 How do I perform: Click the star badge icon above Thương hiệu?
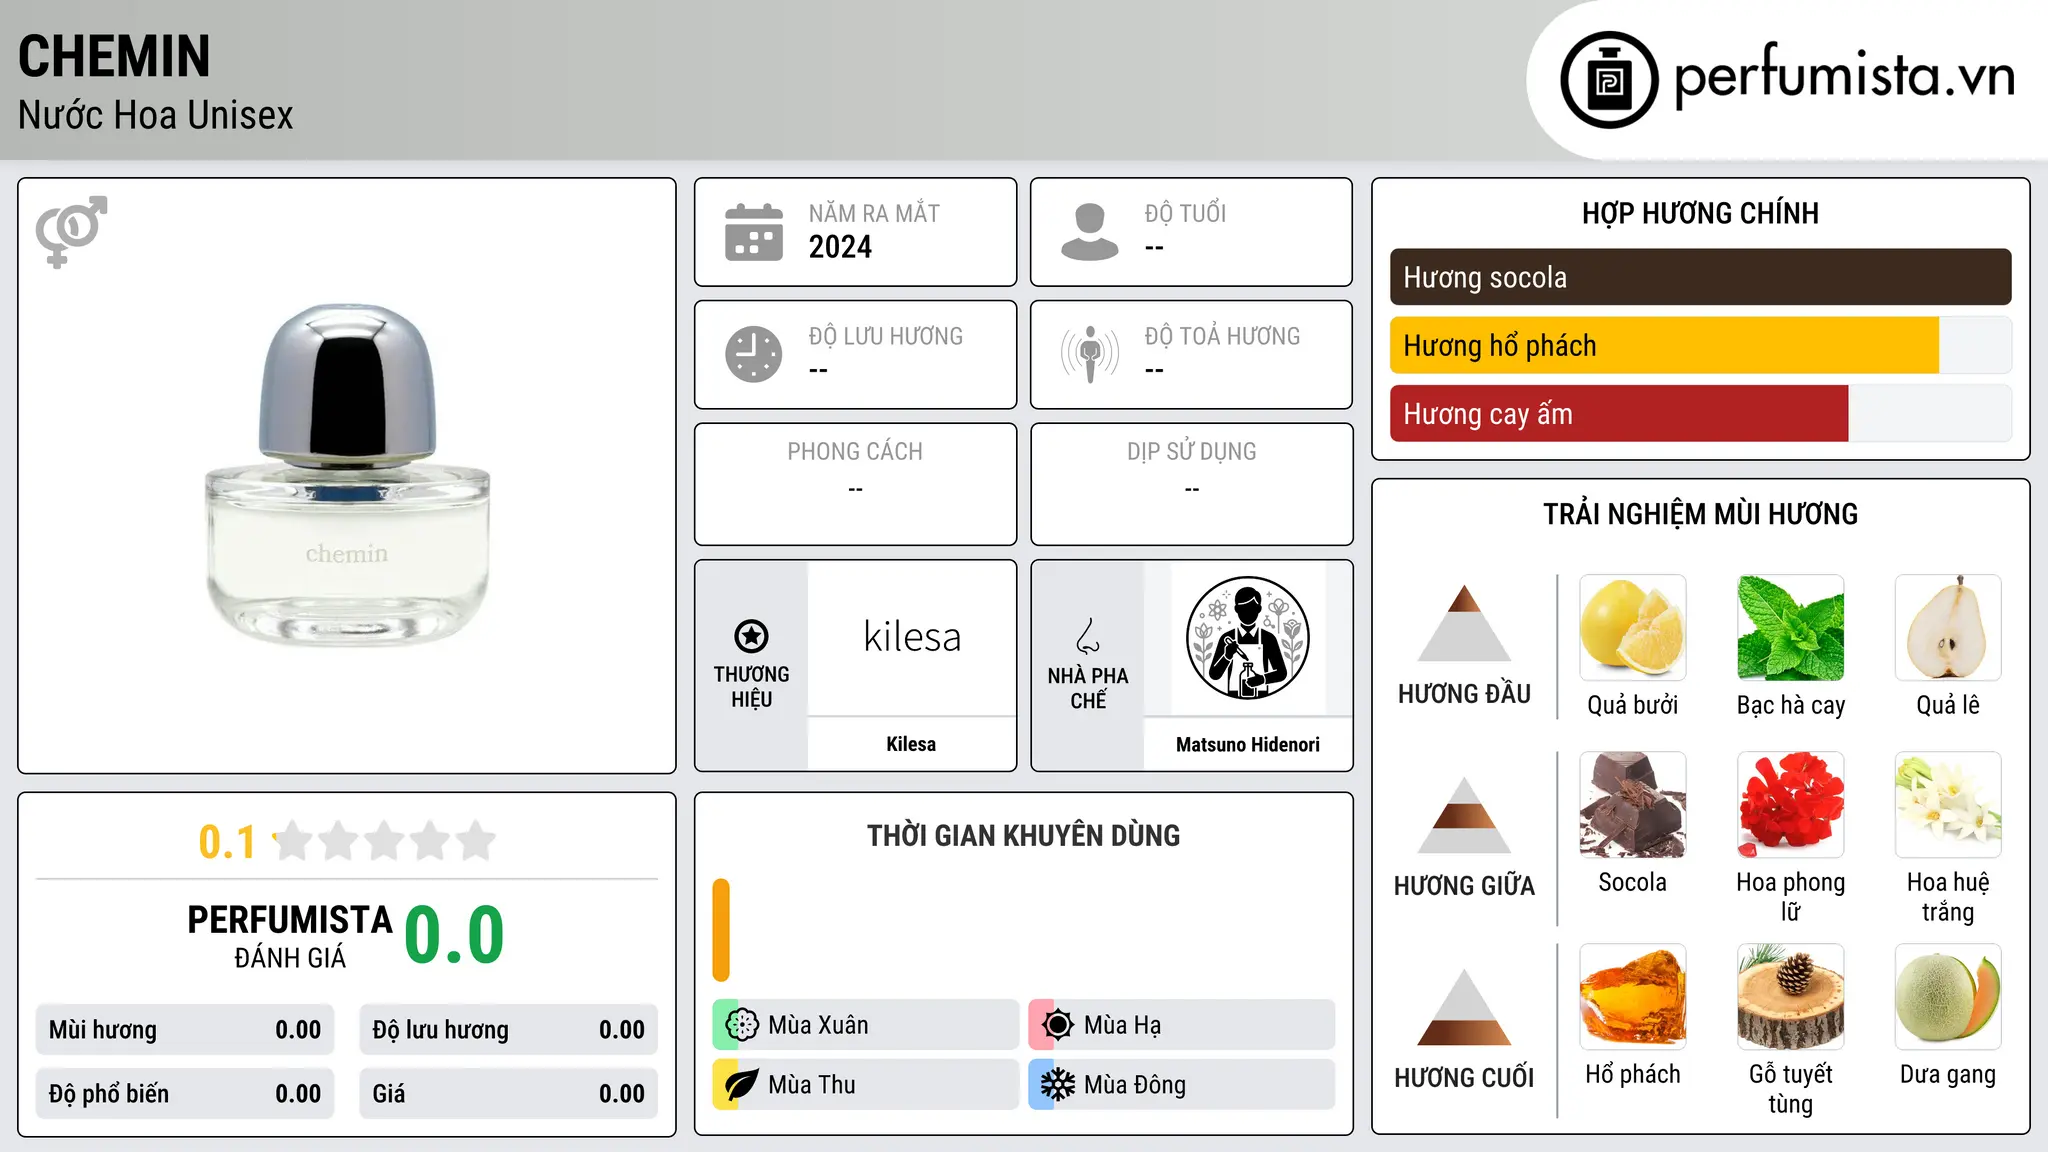click(x=751, y=636)
